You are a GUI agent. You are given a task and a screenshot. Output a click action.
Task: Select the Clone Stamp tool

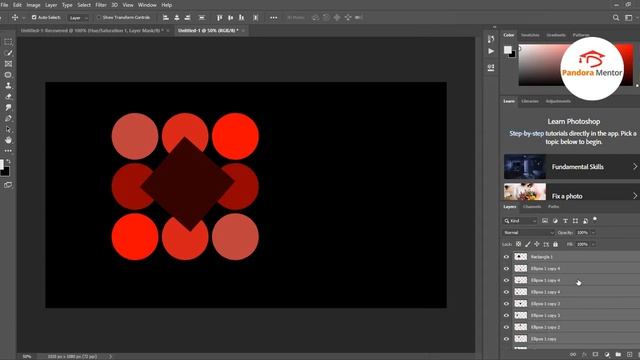pos(8,86)
